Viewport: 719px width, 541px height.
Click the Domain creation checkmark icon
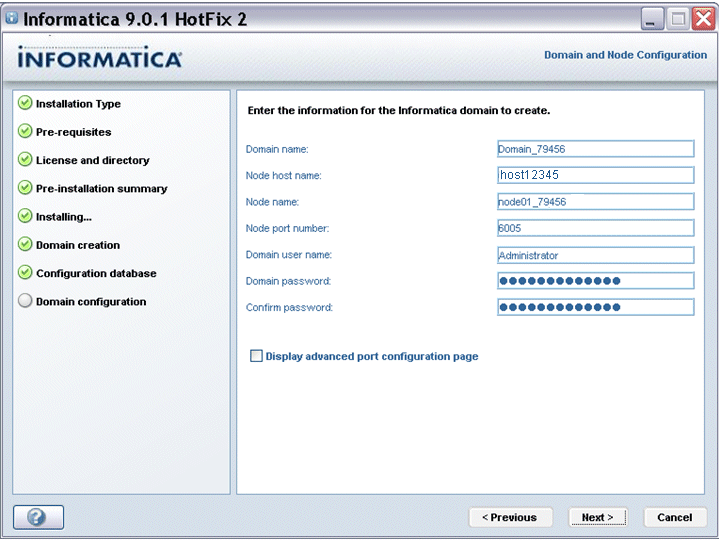(25, 244)
